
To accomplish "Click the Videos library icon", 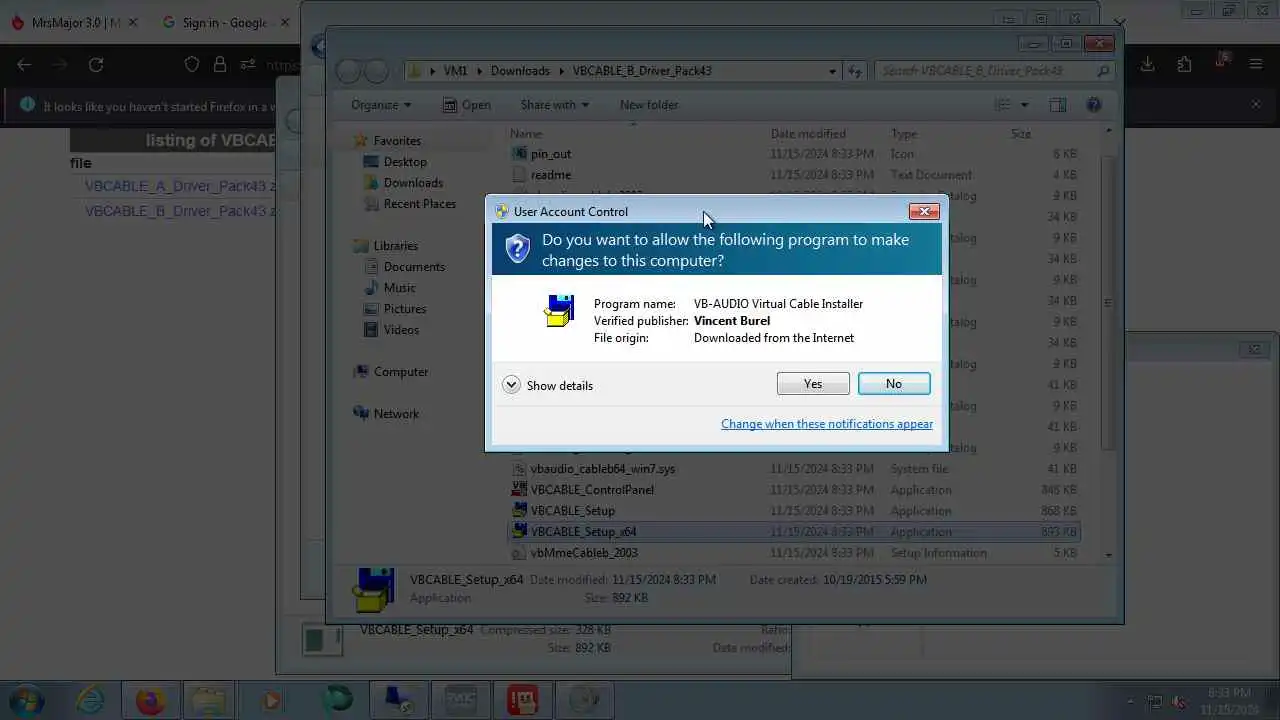I will click(x=371, y=330).
